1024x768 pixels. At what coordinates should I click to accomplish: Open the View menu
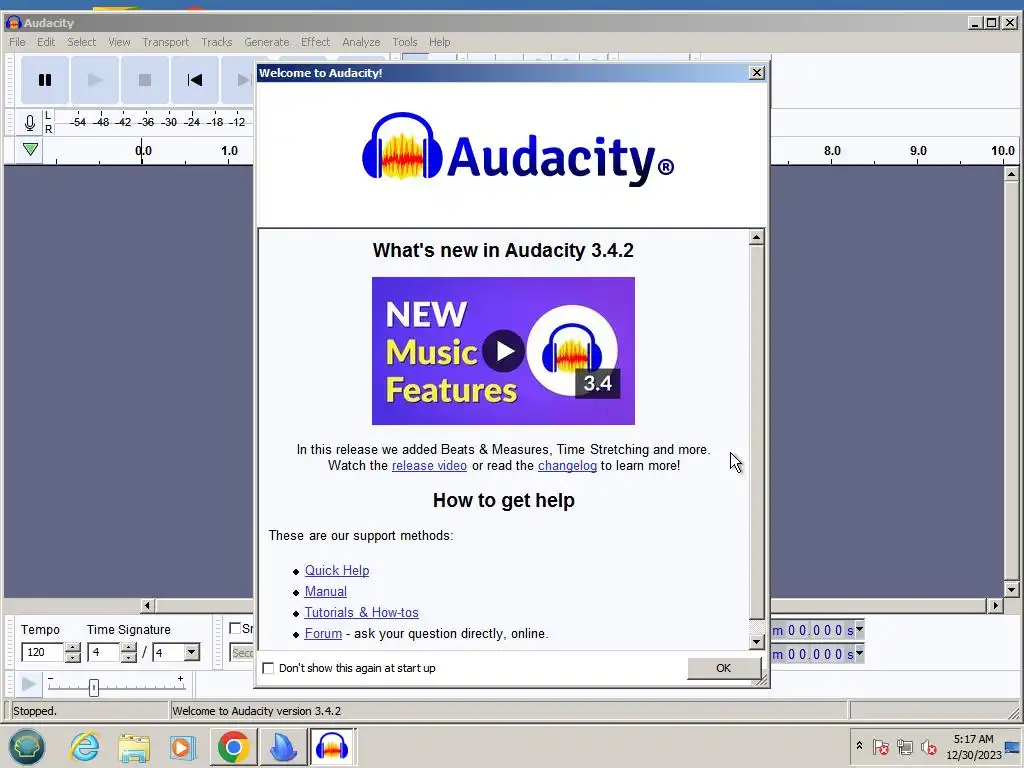coord(119,42)
